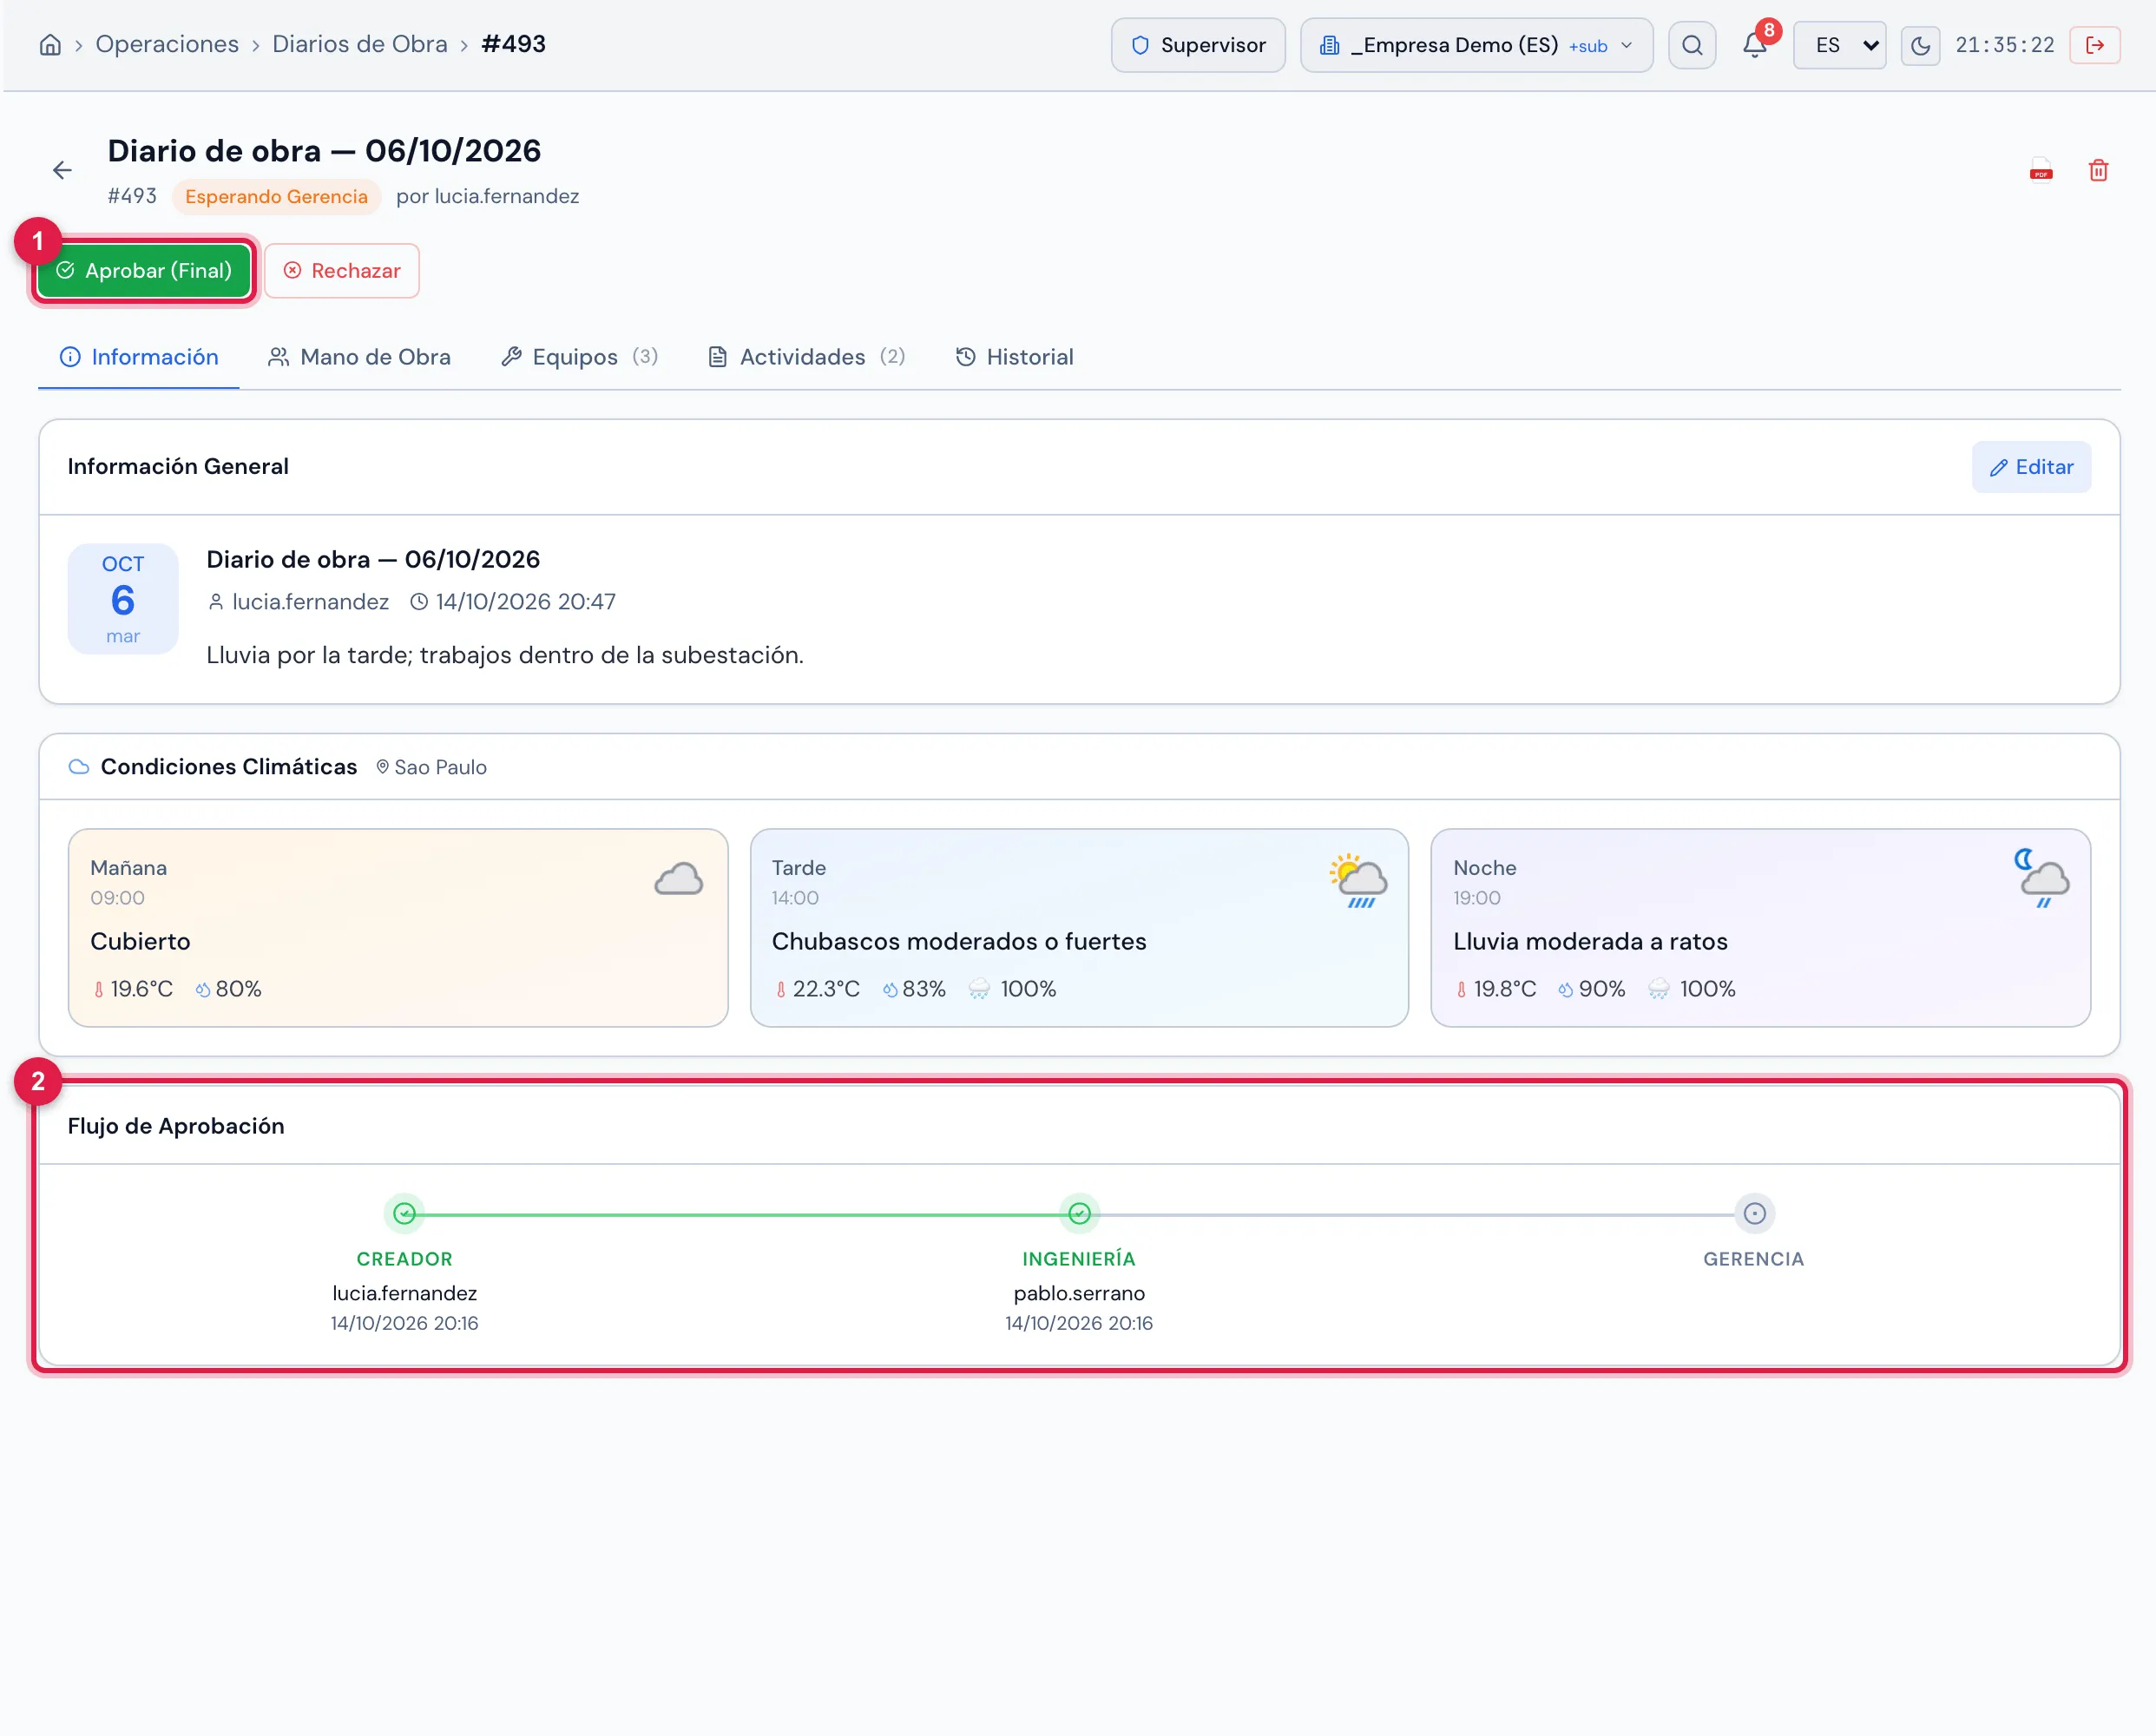The width and height of the screenshot is (2156, 1736).
Task: Open the Operaciones breadcrumb link
Action: click(167, 44)
